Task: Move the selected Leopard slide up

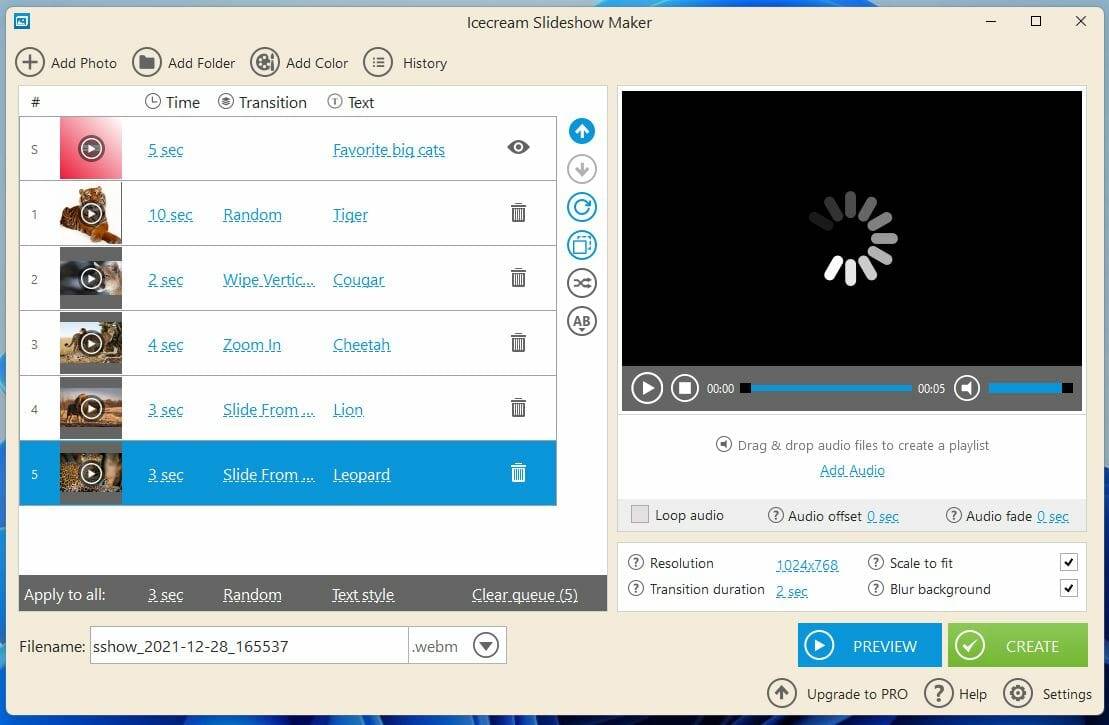Action: 581,130
